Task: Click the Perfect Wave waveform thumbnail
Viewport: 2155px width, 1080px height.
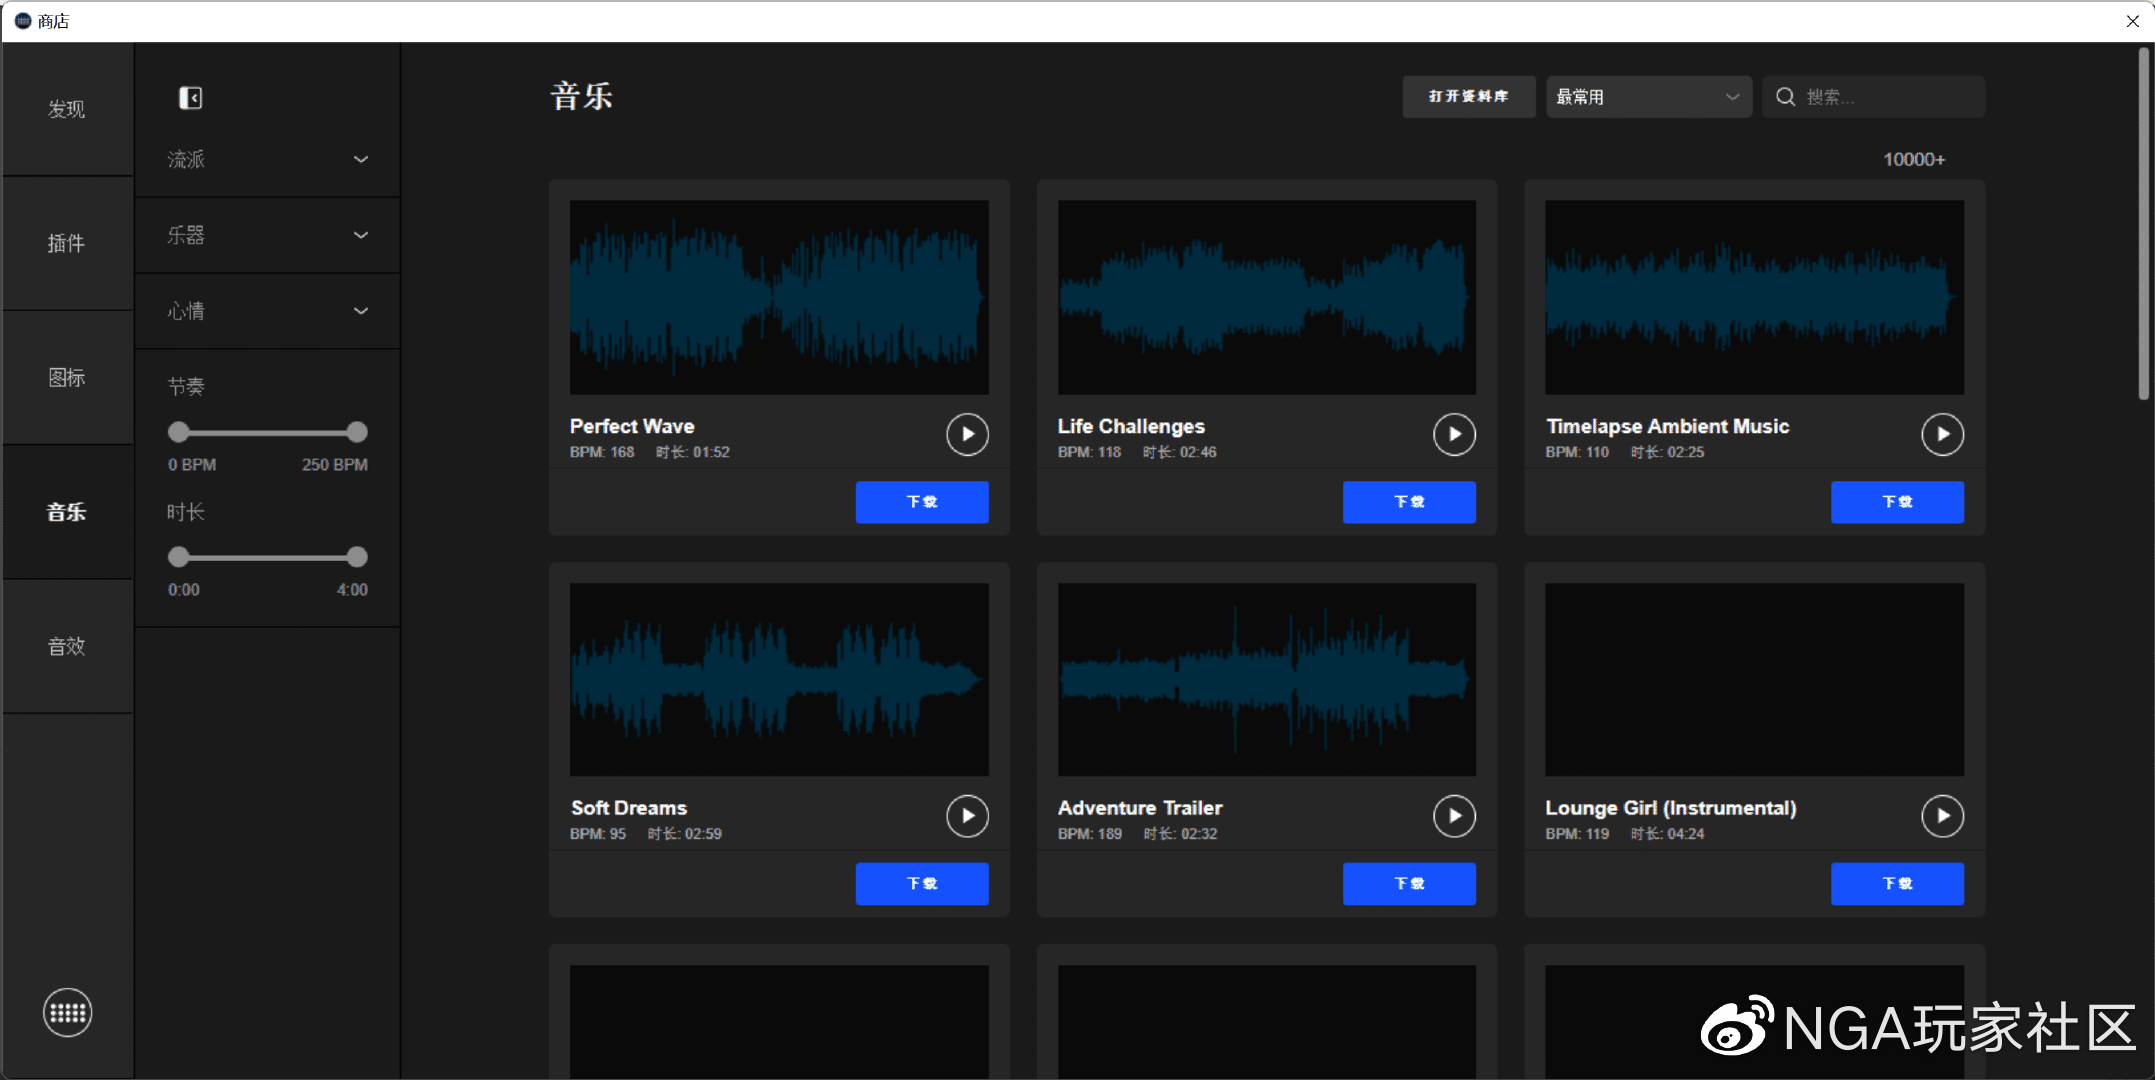Action: (x=779, y=297)
